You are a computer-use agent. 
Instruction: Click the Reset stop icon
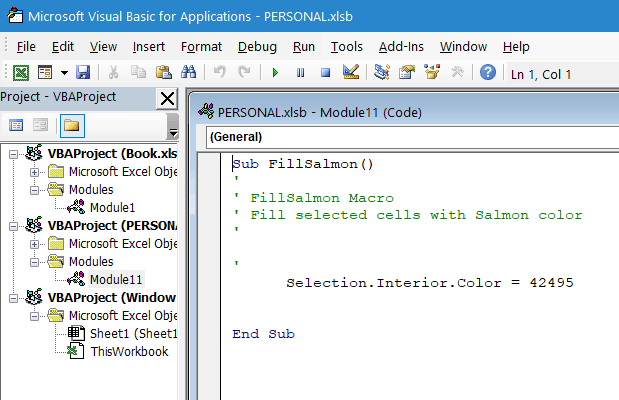(325, 73)
